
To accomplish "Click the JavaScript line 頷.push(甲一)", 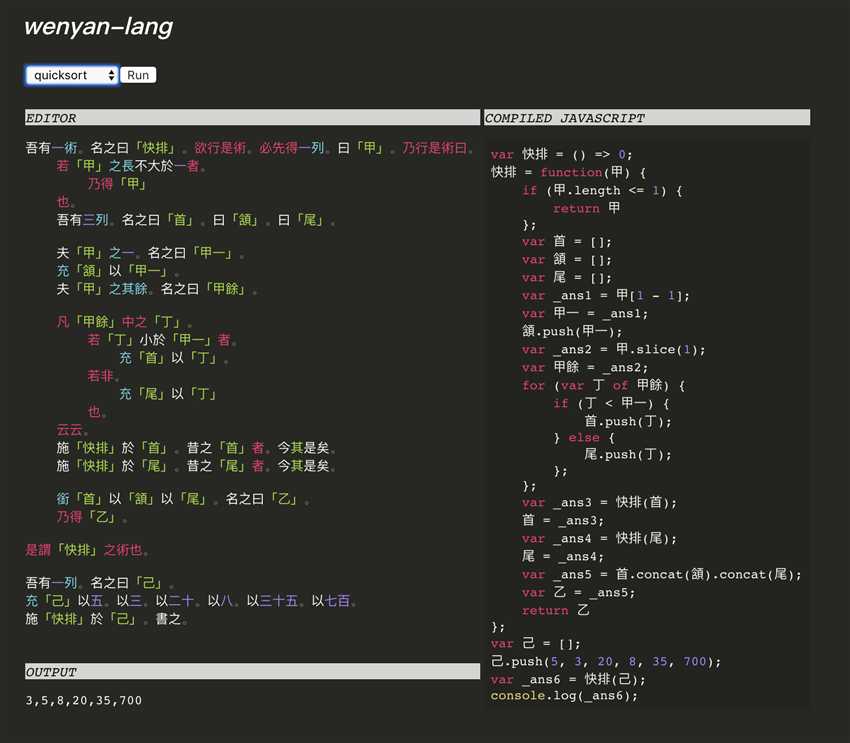I will point(572,331).
